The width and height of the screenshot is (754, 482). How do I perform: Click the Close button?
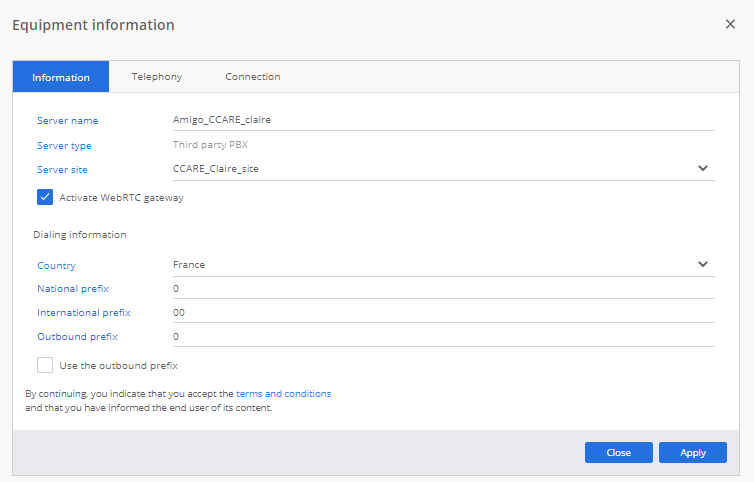point(618,452)
